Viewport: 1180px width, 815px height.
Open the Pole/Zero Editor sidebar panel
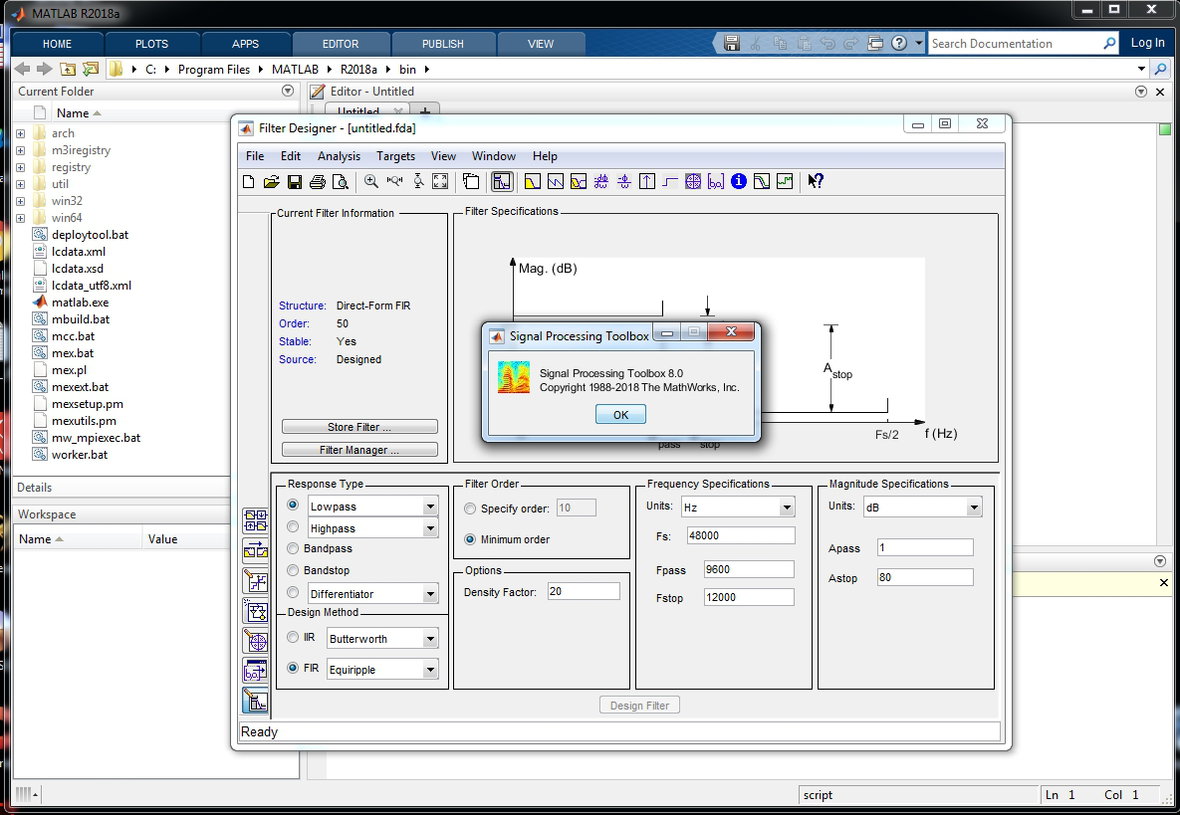(256, 641)
